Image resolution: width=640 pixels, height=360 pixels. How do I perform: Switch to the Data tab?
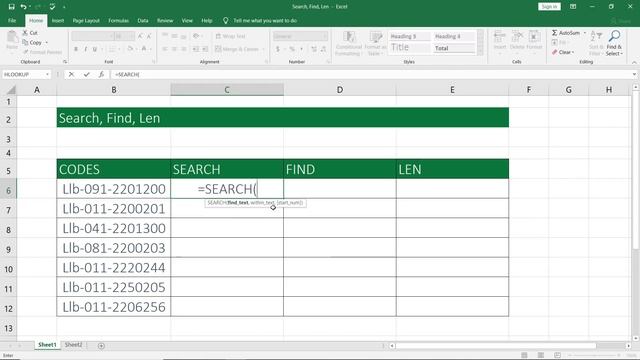[143, 20]
